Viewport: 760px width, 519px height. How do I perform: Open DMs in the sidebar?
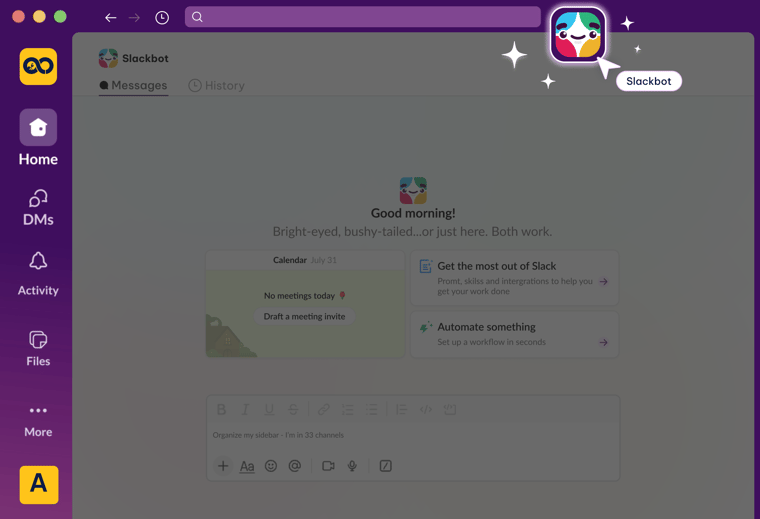(x=38, y=207)
